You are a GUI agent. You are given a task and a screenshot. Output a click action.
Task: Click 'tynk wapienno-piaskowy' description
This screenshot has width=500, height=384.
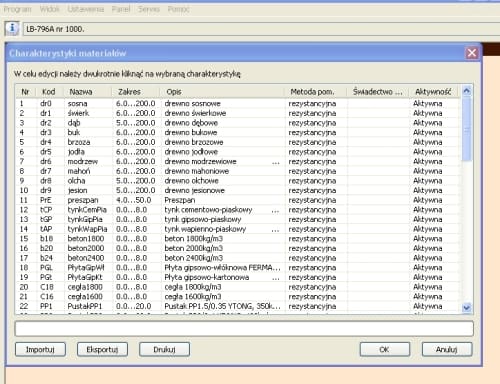coord(205,229)
